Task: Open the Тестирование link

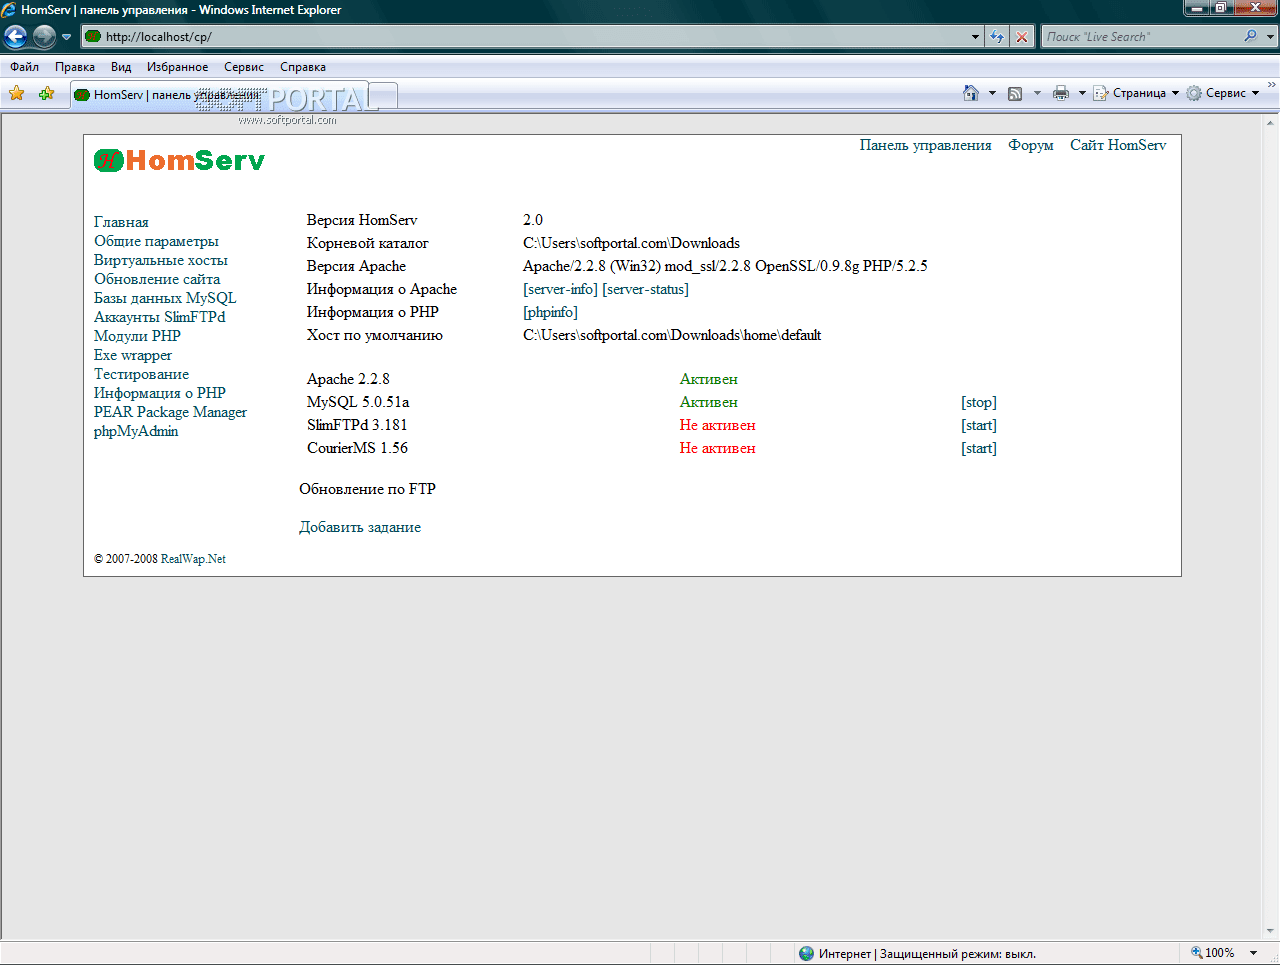Action: tap(141, 374)
